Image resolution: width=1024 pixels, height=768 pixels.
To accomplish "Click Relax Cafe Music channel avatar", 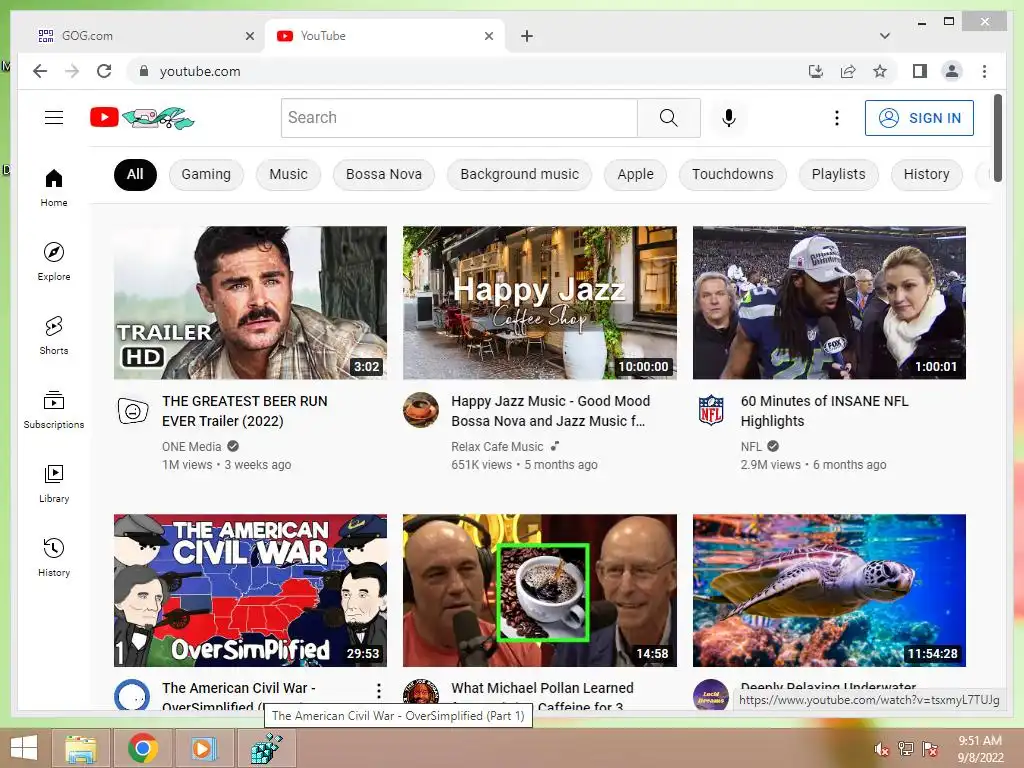I will pos(421,410).
